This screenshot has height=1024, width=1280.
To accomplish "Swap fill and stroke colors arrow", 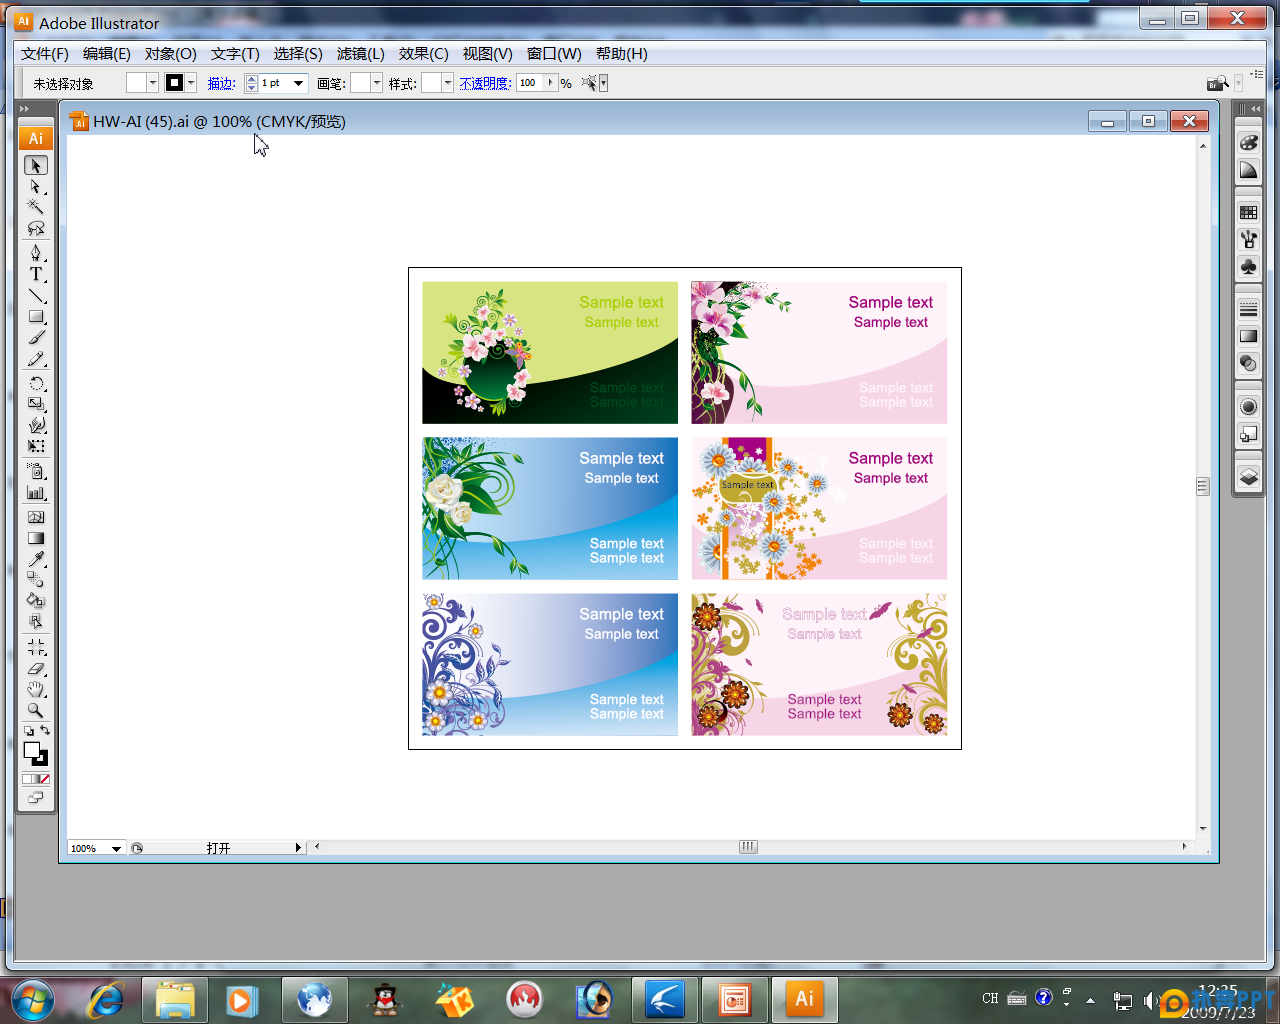I will click(x=45, y=731).
